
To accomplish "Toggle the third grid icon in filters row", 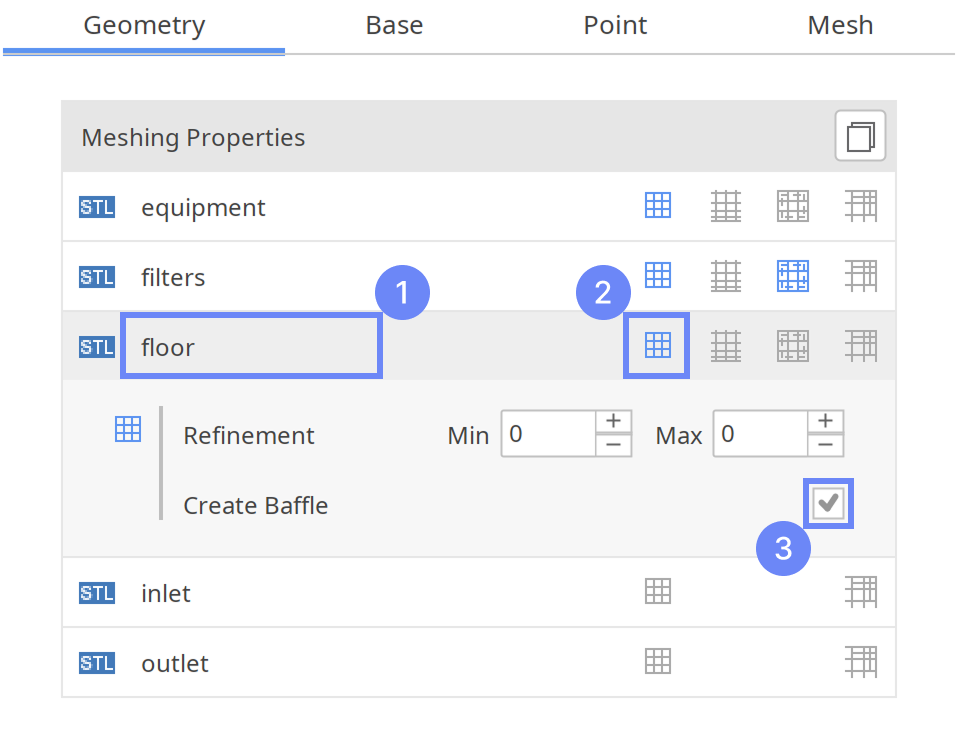I will tap(792, 276).
